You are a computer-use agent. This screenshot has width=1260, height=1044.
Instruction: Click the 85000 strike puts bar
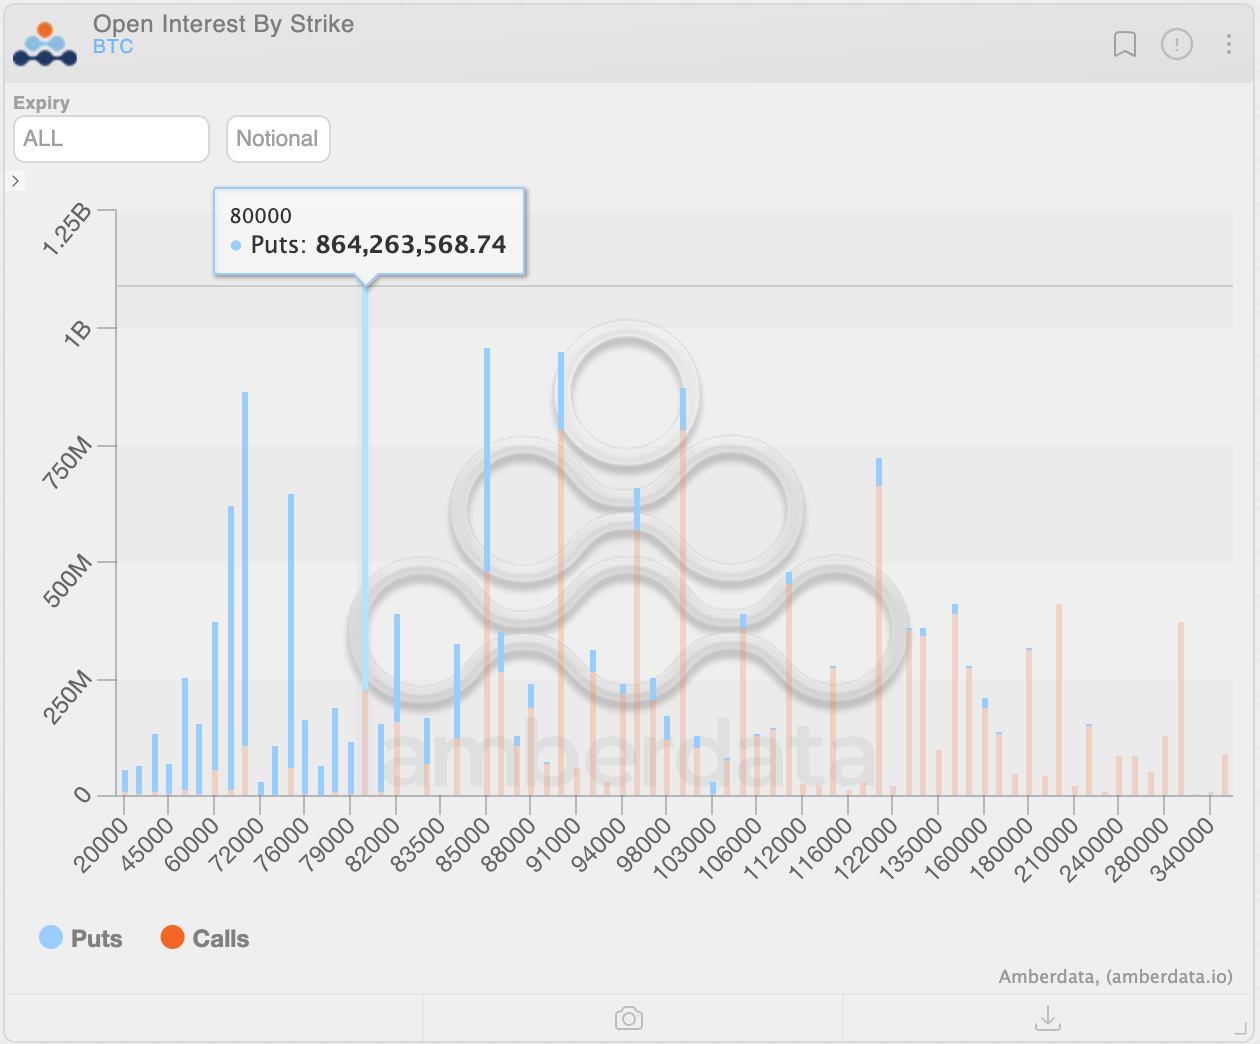pos(487,460)
